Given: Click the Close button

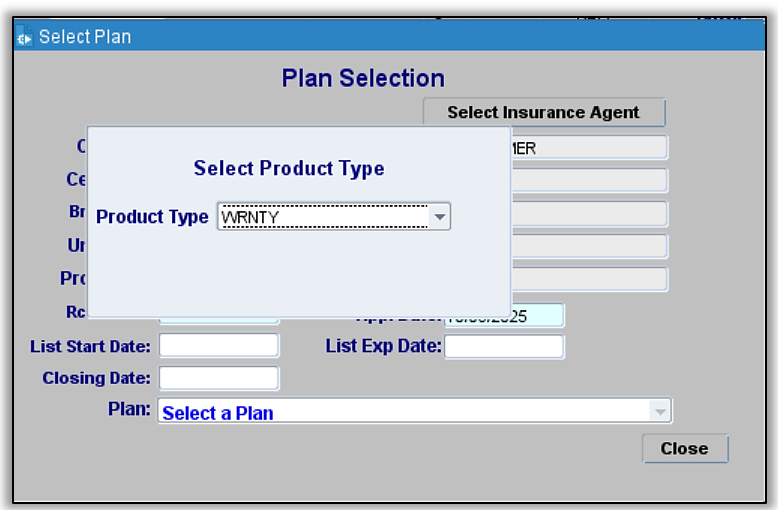Looking at the screenshot, I should tap(685, 449).
